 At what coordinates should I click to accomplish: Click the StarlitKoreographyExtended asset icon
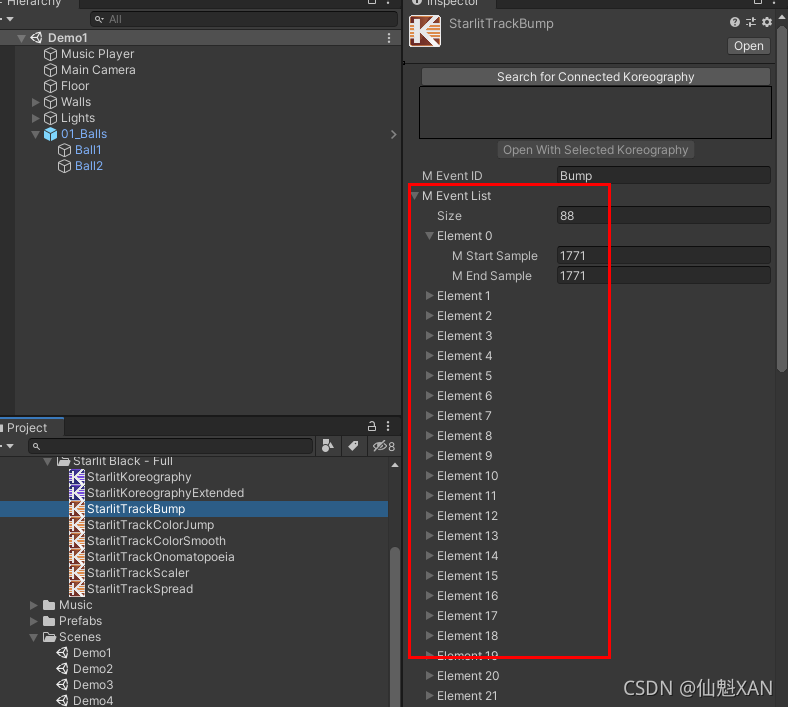[77, 493]
